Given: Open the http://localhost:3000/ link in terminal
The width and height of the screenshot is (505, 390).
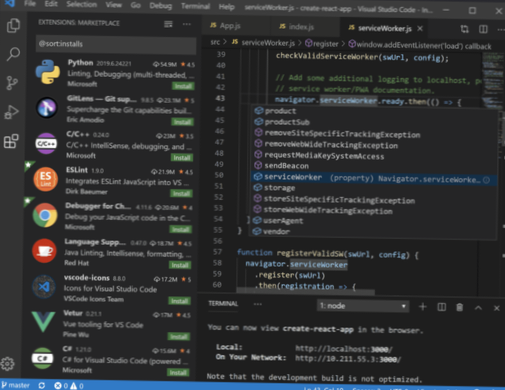Looking at the screenshot, I should tap(343, 349).
